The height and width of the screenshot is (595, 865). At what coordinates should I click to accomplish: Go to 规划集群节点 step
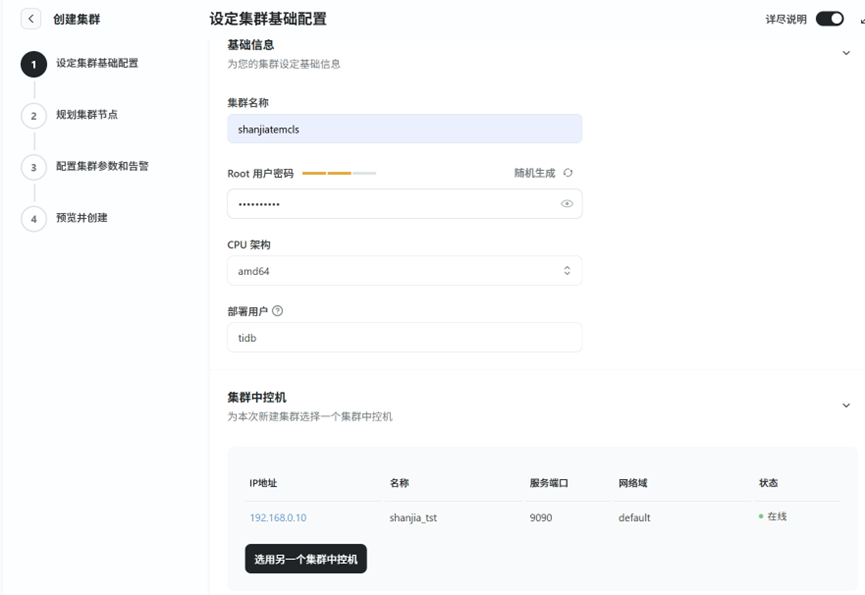[x=87, y=115]
